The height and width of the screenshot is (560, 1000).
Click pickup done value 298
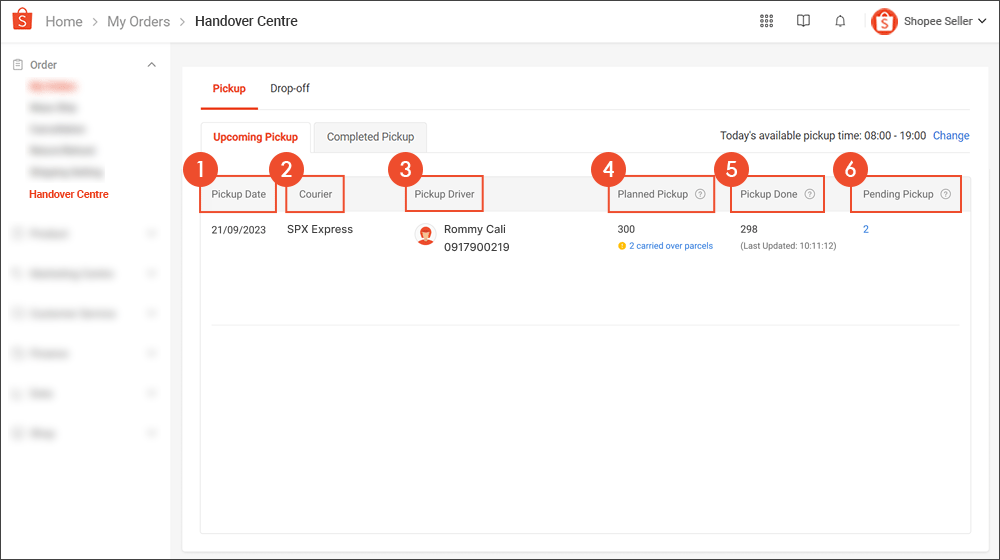click(749, 230)
